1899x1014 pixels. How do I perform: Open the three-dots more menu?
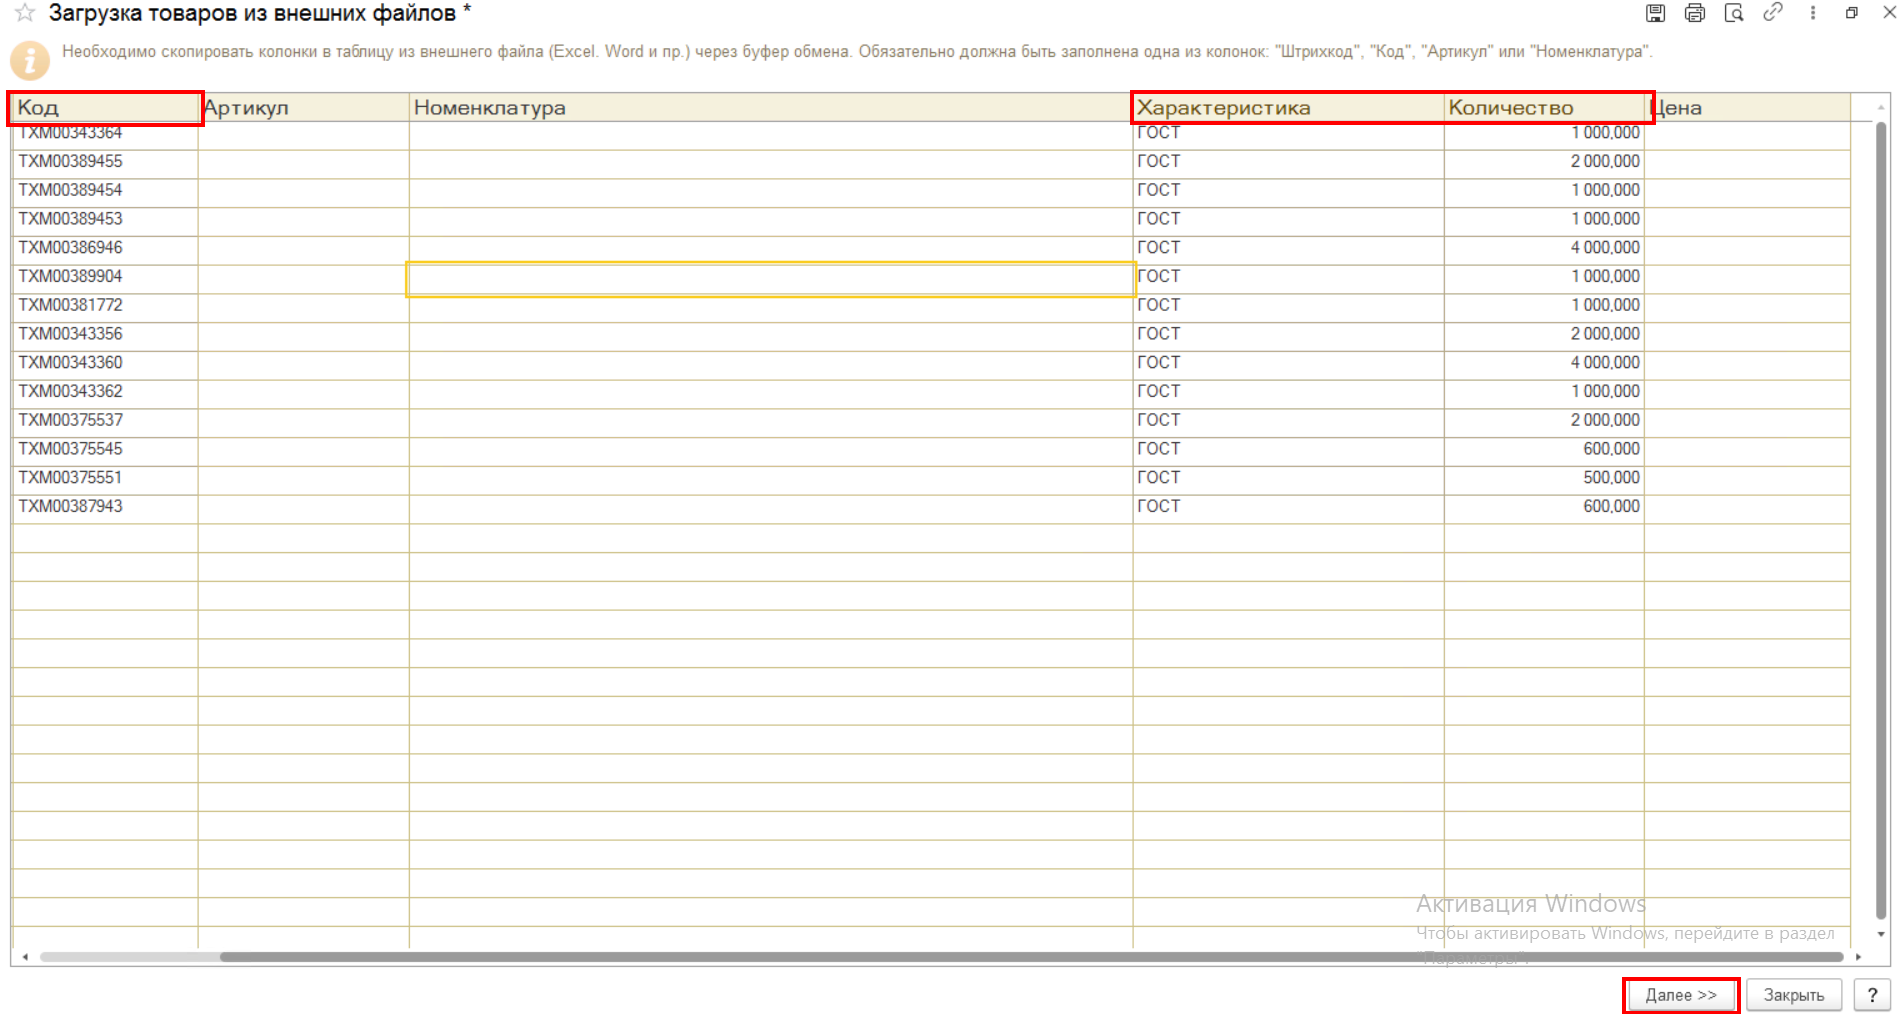tap(1812, 13)
